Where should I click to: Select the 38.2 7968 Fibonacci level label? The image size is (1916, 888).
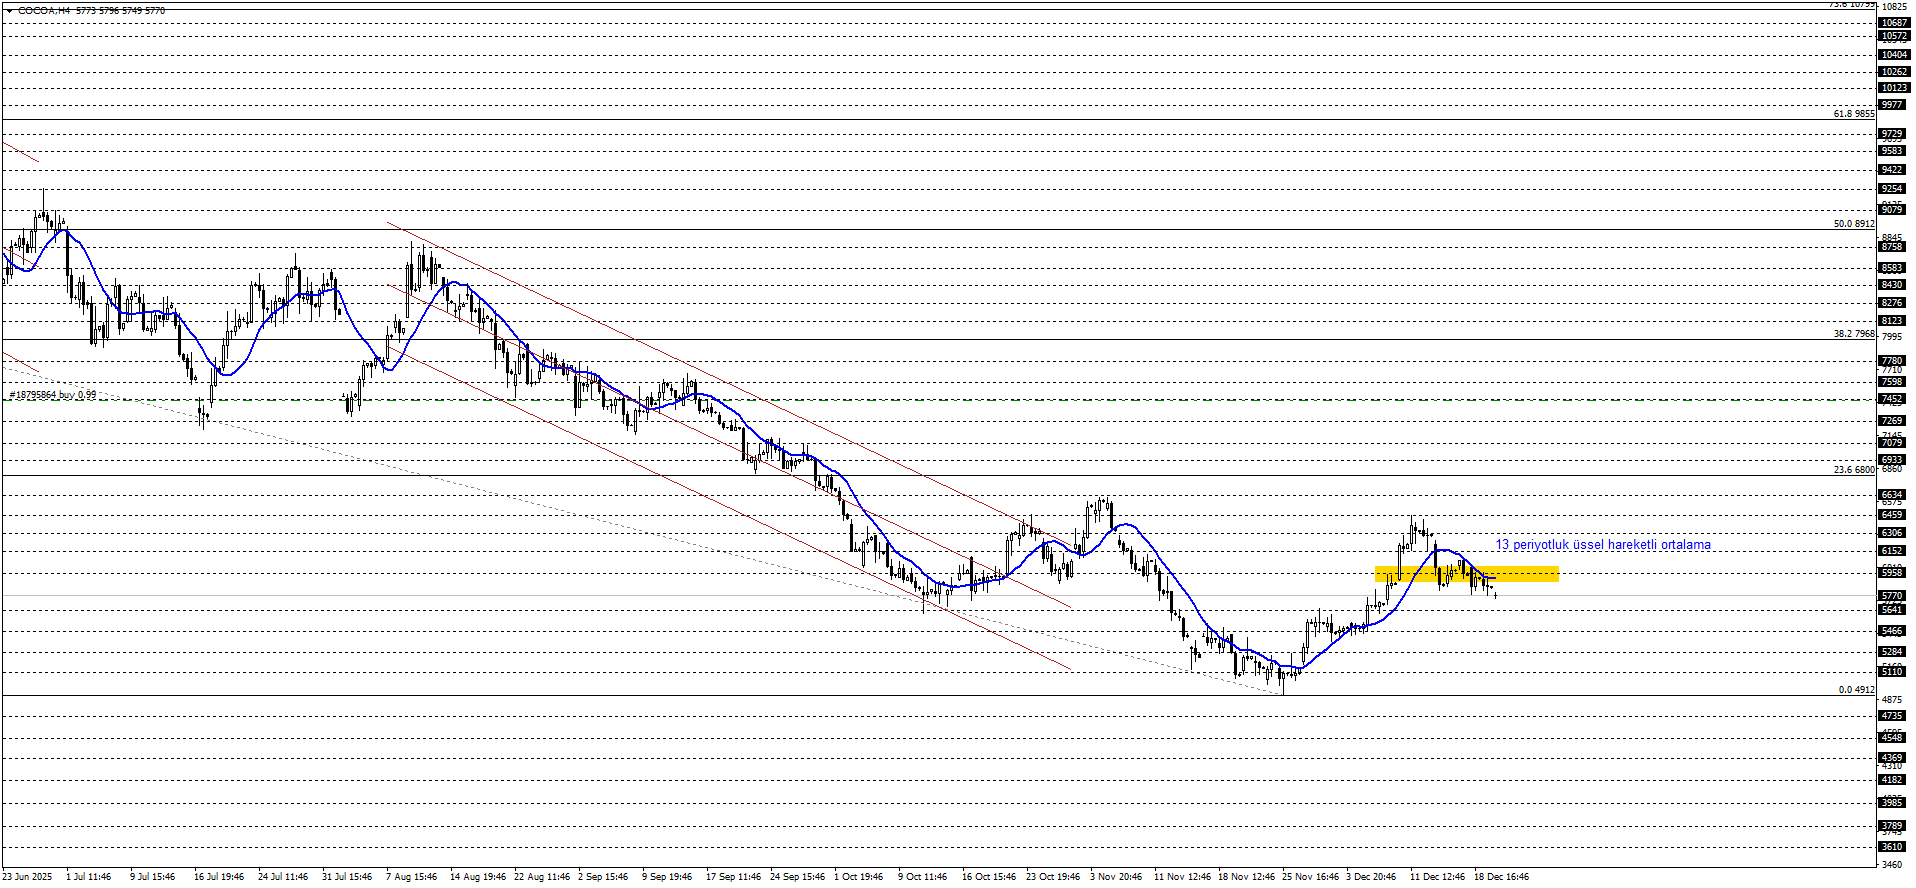[1853, 334]
